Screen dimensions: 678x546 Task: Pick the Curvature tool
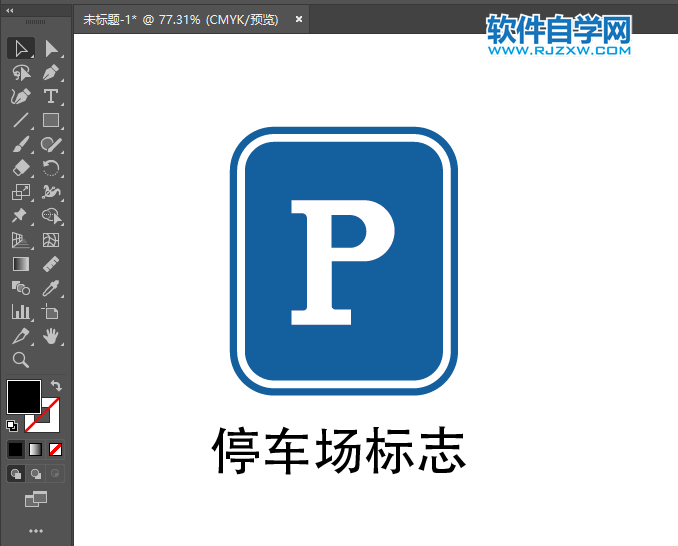(x=21, y=96)
